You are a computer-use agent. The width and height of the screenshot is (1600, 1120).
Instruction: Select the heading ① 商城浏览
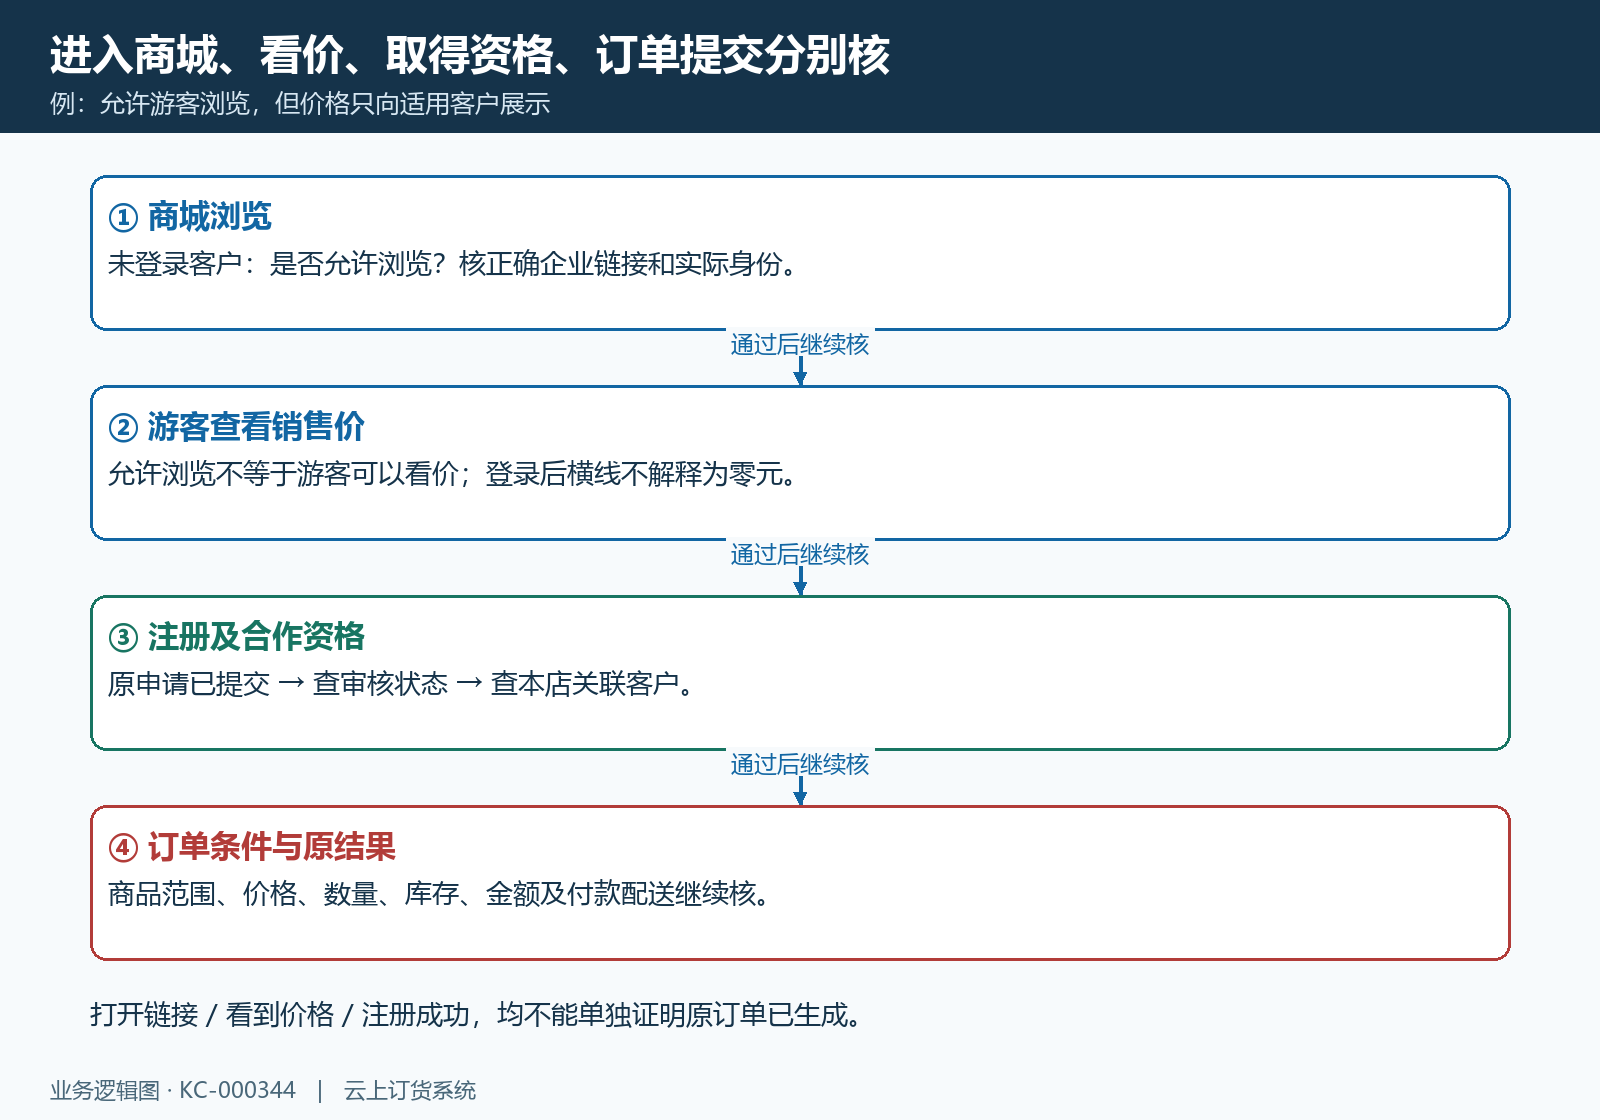190,216
